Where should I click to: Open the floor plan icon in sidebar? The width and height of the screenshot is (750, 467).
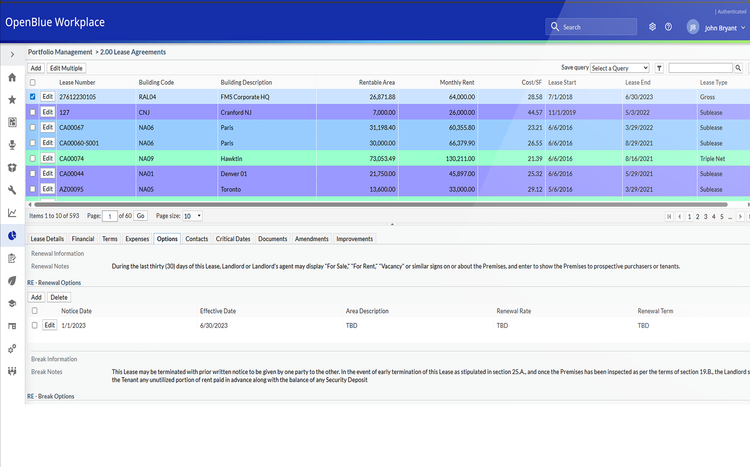12,326
